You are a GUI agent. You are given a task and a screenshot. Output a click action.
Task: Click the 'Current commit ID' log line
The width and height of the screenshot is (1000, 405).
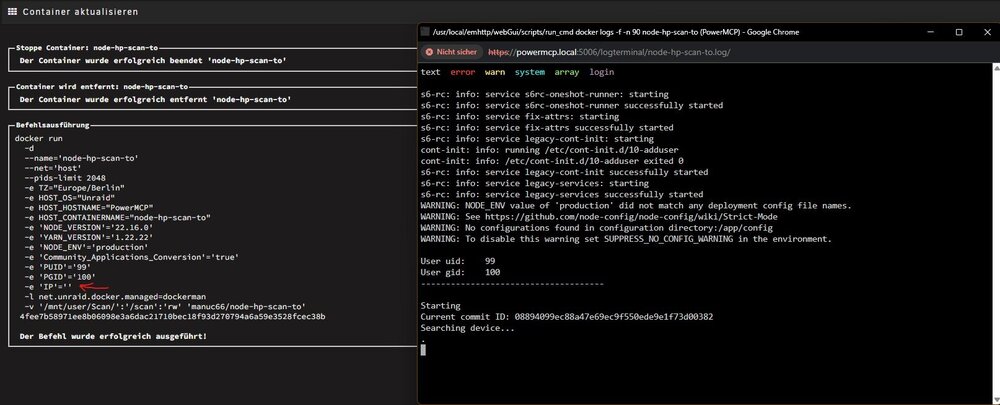tap(567, 317)
